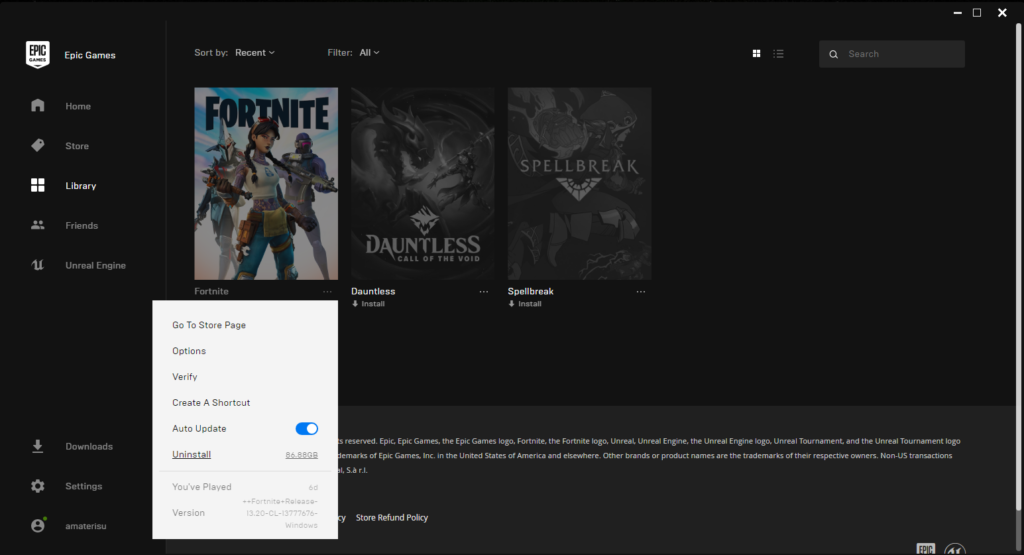
Task: Click the Auto Update menu label
Action: coord(199,428)
